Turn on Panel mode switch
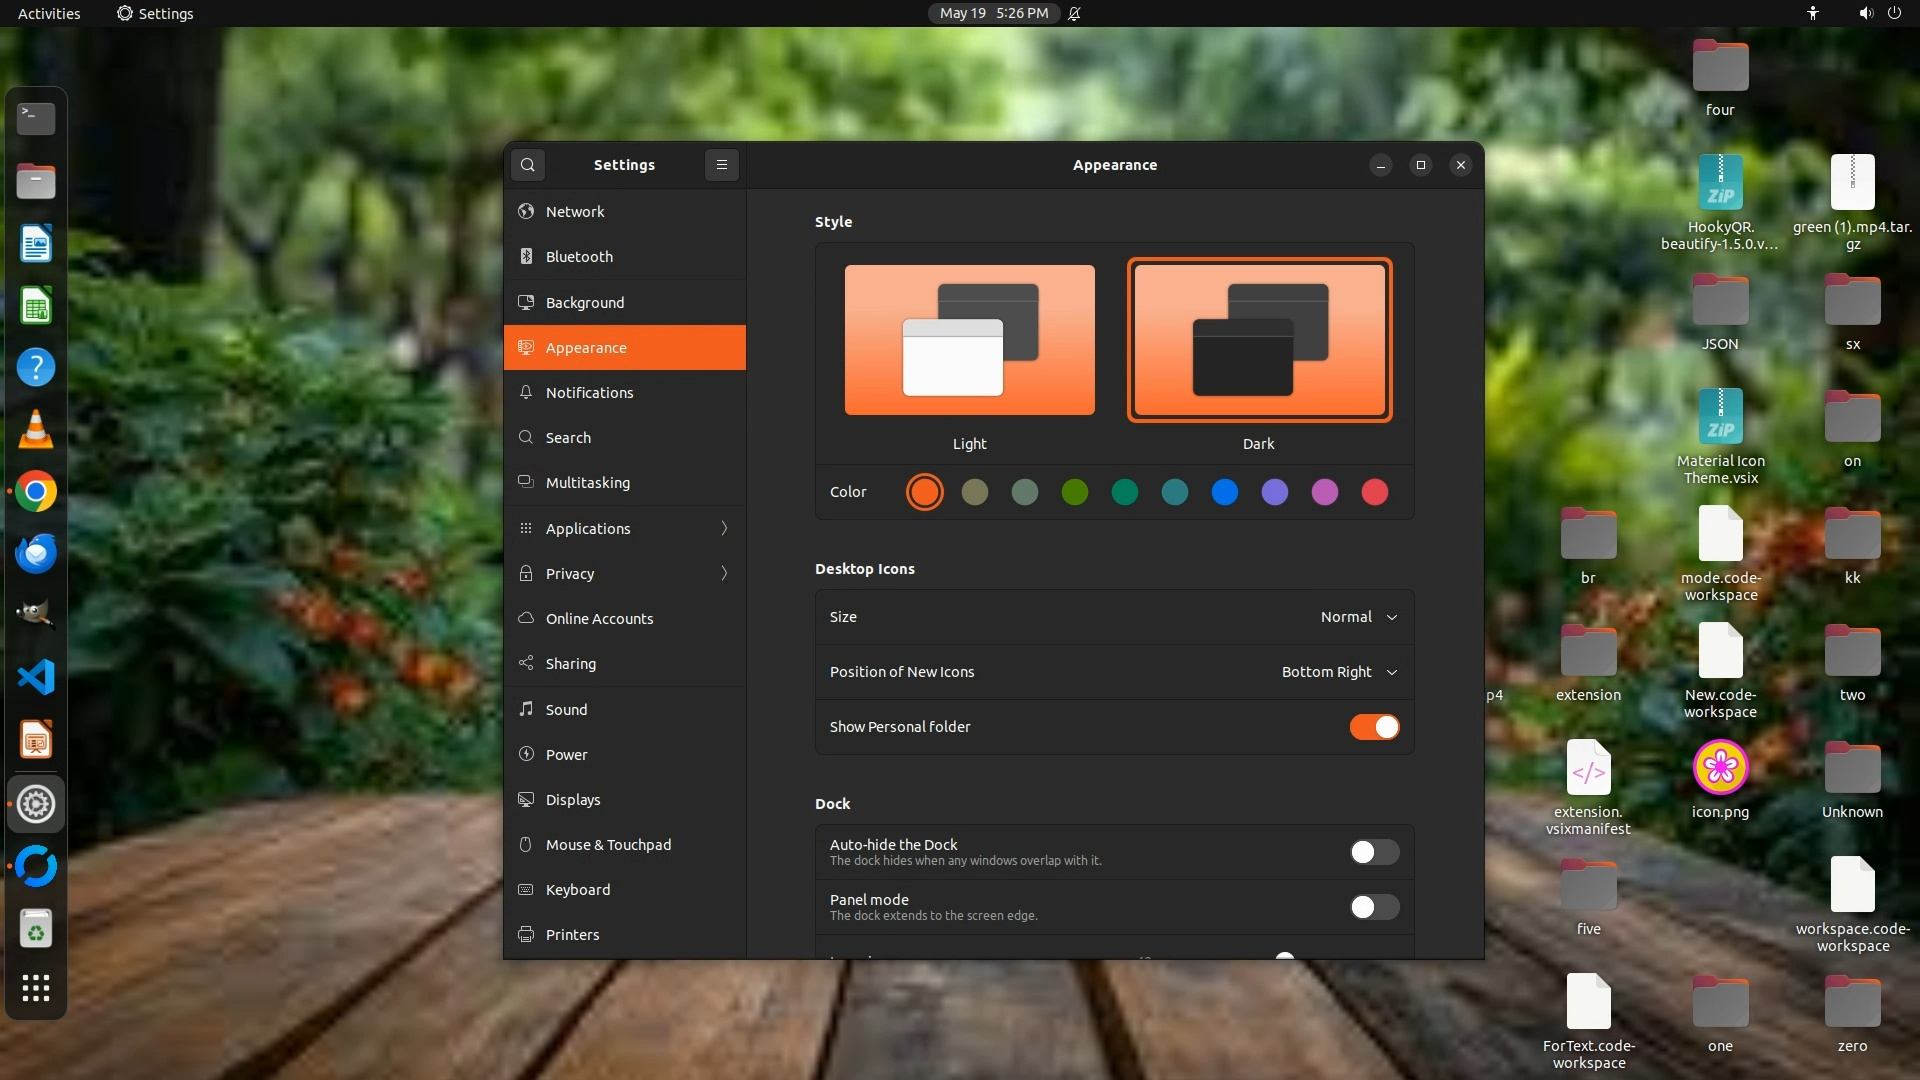 (x=1374, y=907)
